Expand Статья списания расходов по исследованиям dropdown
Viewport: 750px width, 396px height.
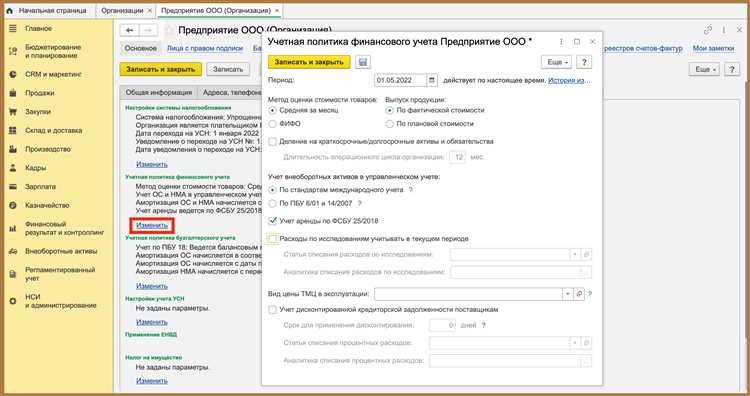pyautogui.click(x=575, y=254)
